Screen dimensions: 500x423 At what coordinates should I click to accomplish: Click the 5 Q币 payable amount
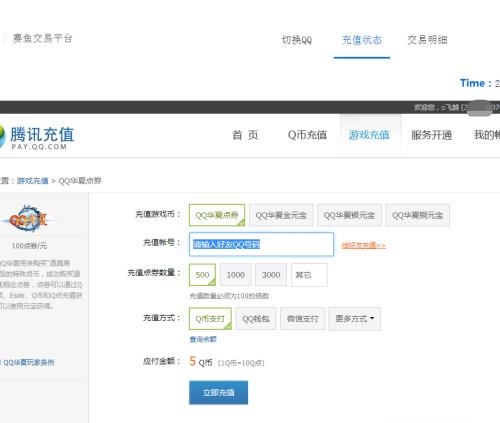(201, 361)
